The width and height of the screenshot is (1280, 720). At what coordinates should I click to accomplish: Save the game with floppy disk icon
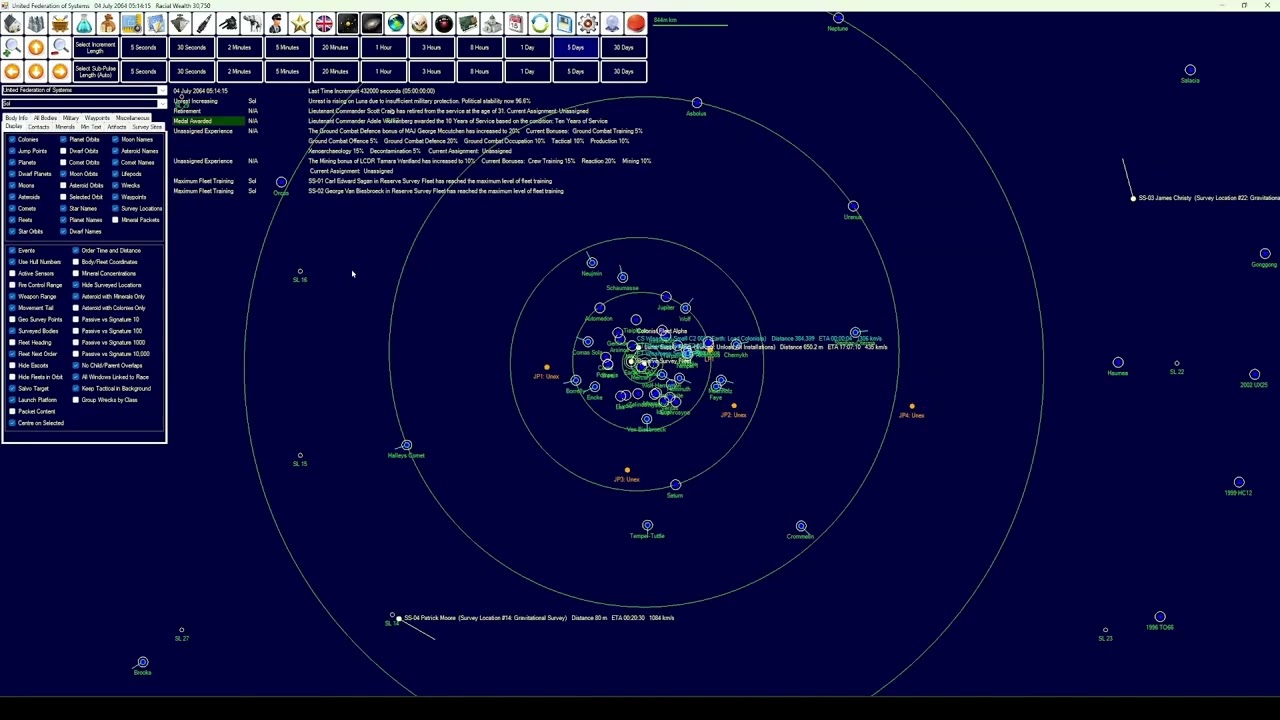point(564,23)
